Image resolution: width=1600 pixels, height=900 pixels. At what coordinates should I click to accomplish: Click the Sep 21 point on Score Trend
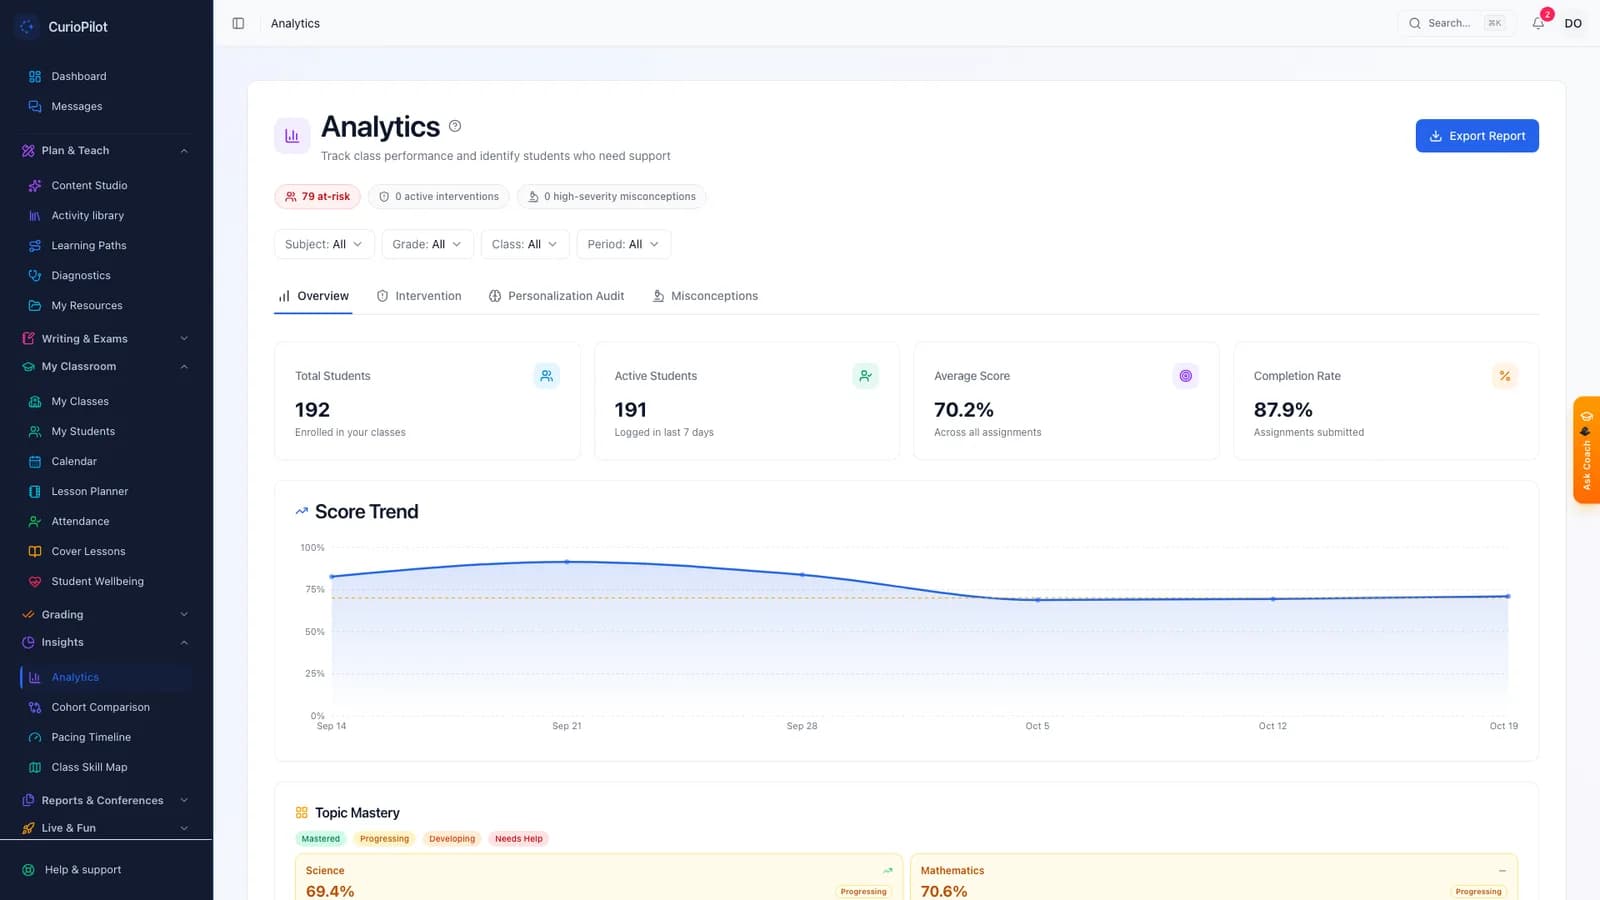pyautogui.click(x=567, y=562)
